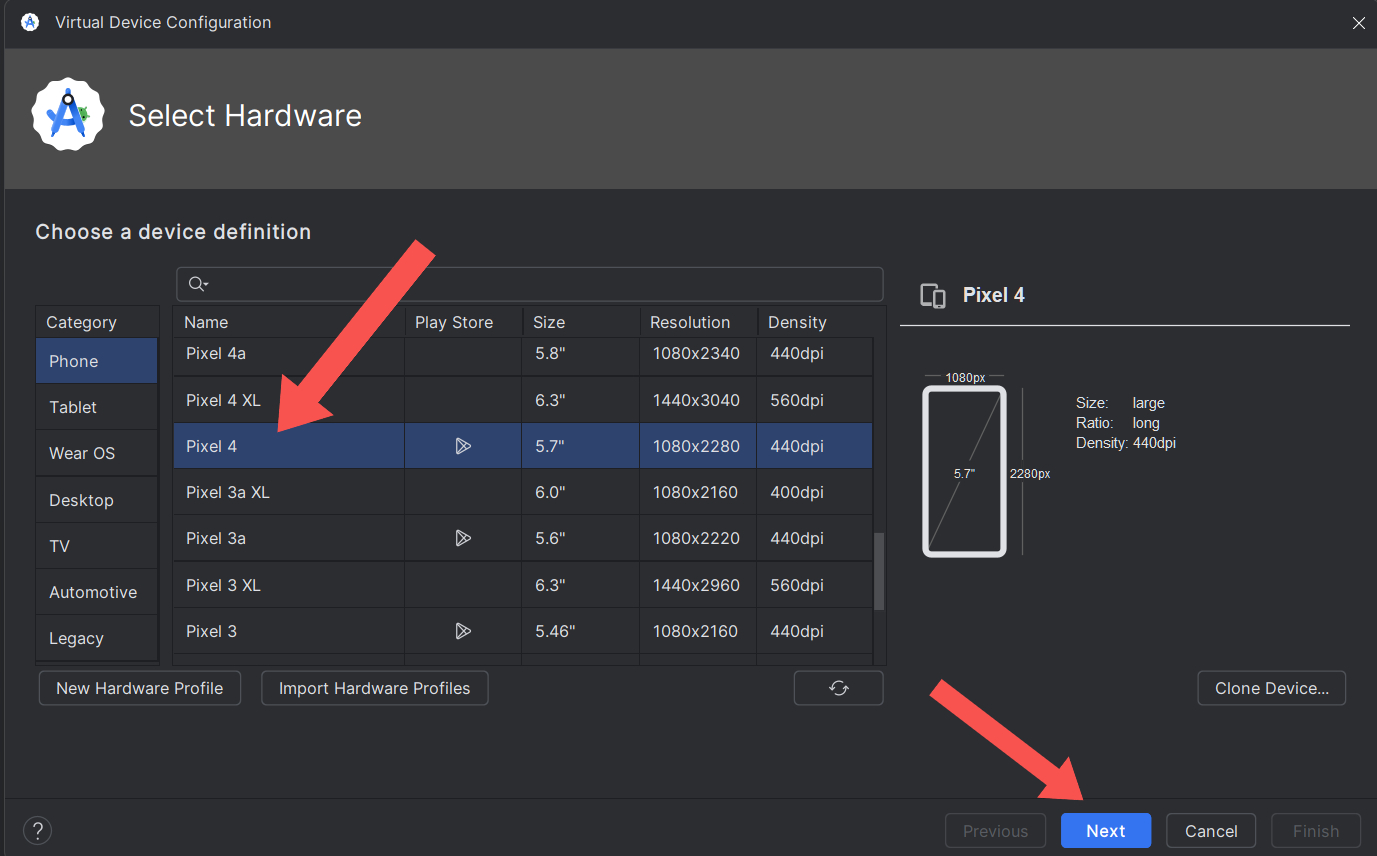The width and height of the screenshot is (1377, 856).
Task: Select the Phone category
Action: pyautogui.click(x=96, y=361)
